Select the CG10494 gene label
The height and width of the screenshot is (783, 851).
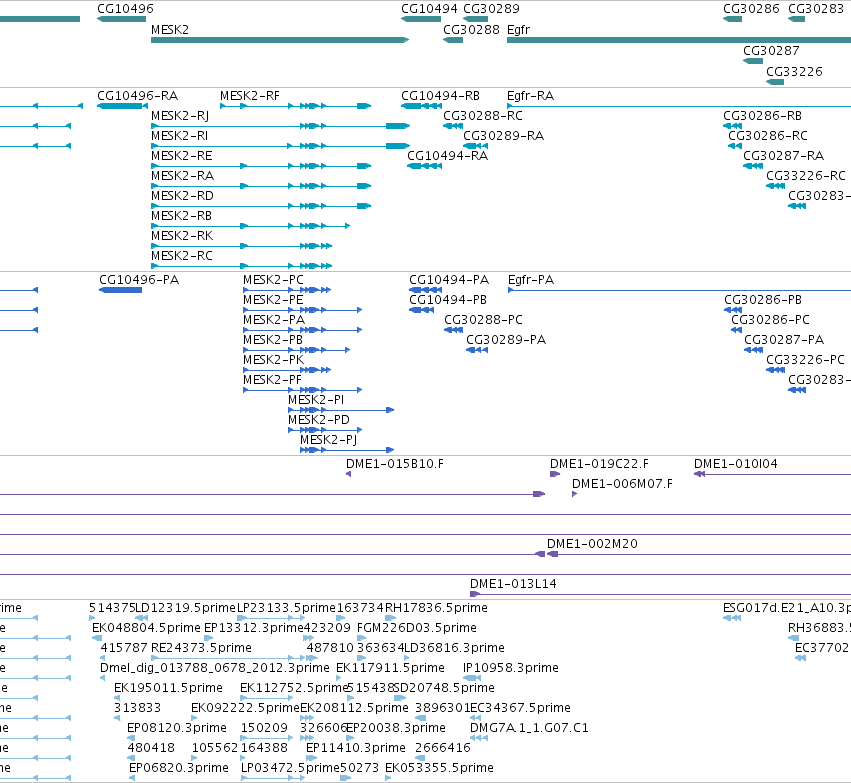[429, 9]
